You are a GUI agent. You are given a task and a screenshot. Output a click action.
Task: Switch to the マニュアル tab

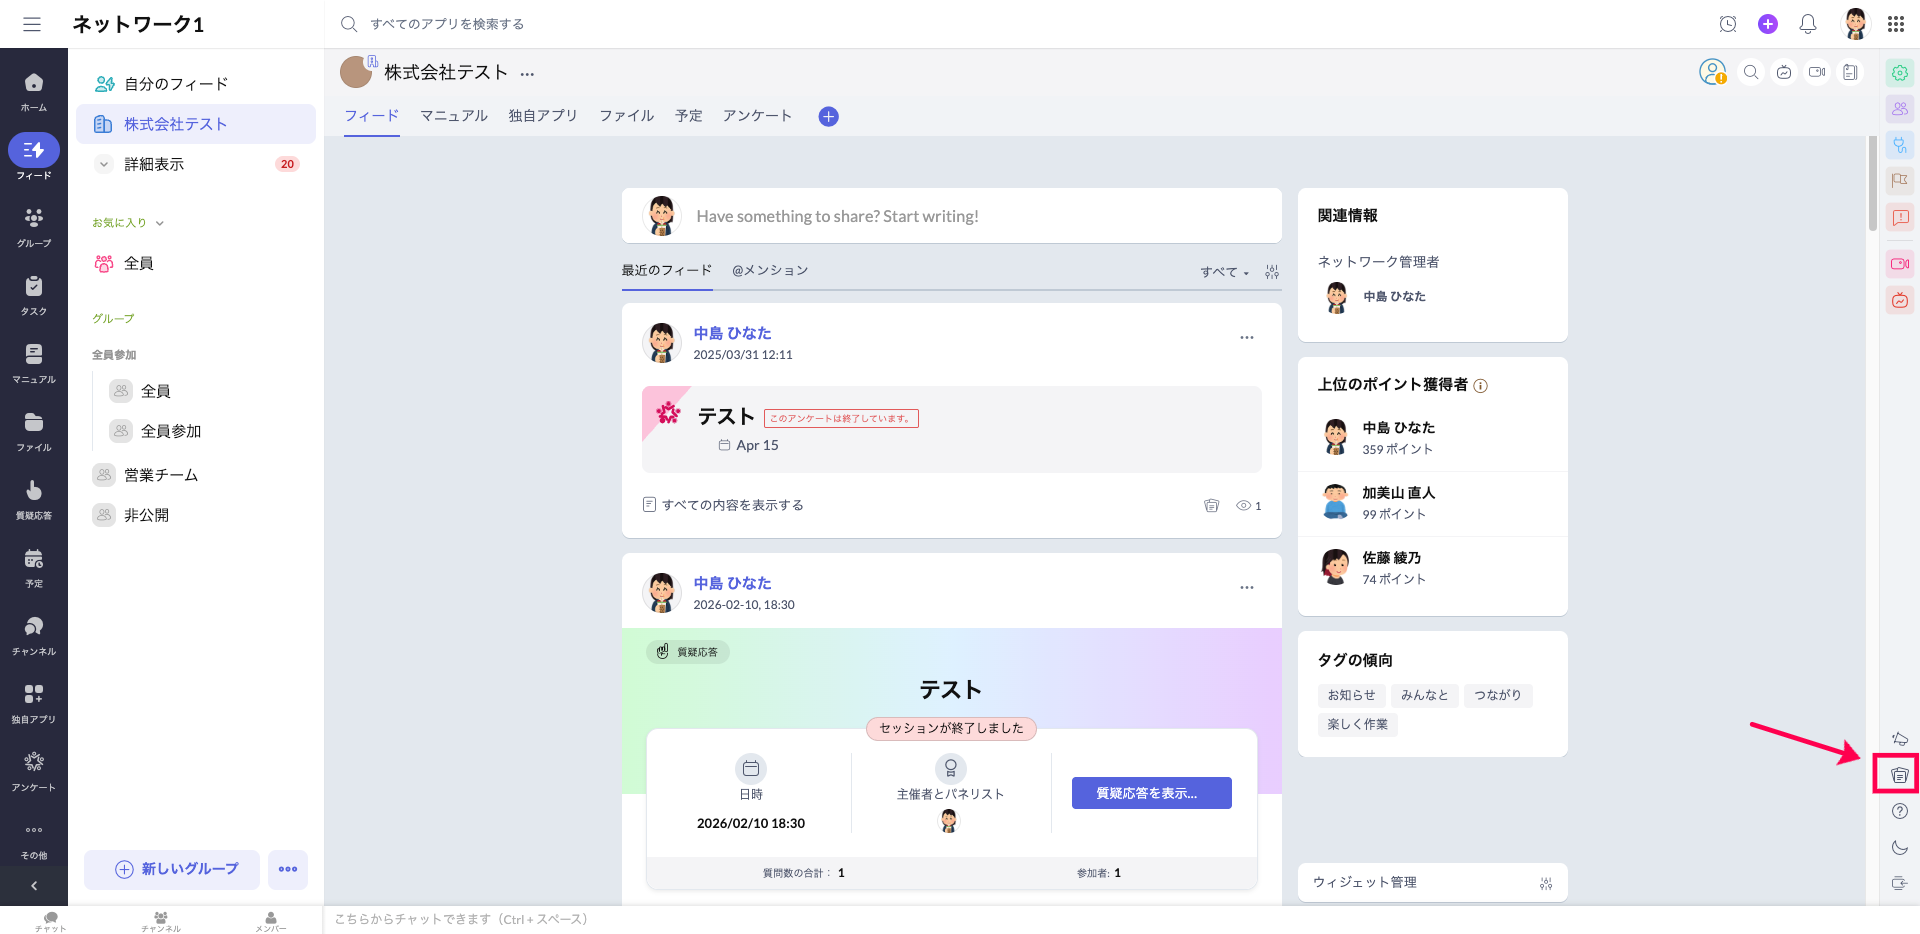453,116
